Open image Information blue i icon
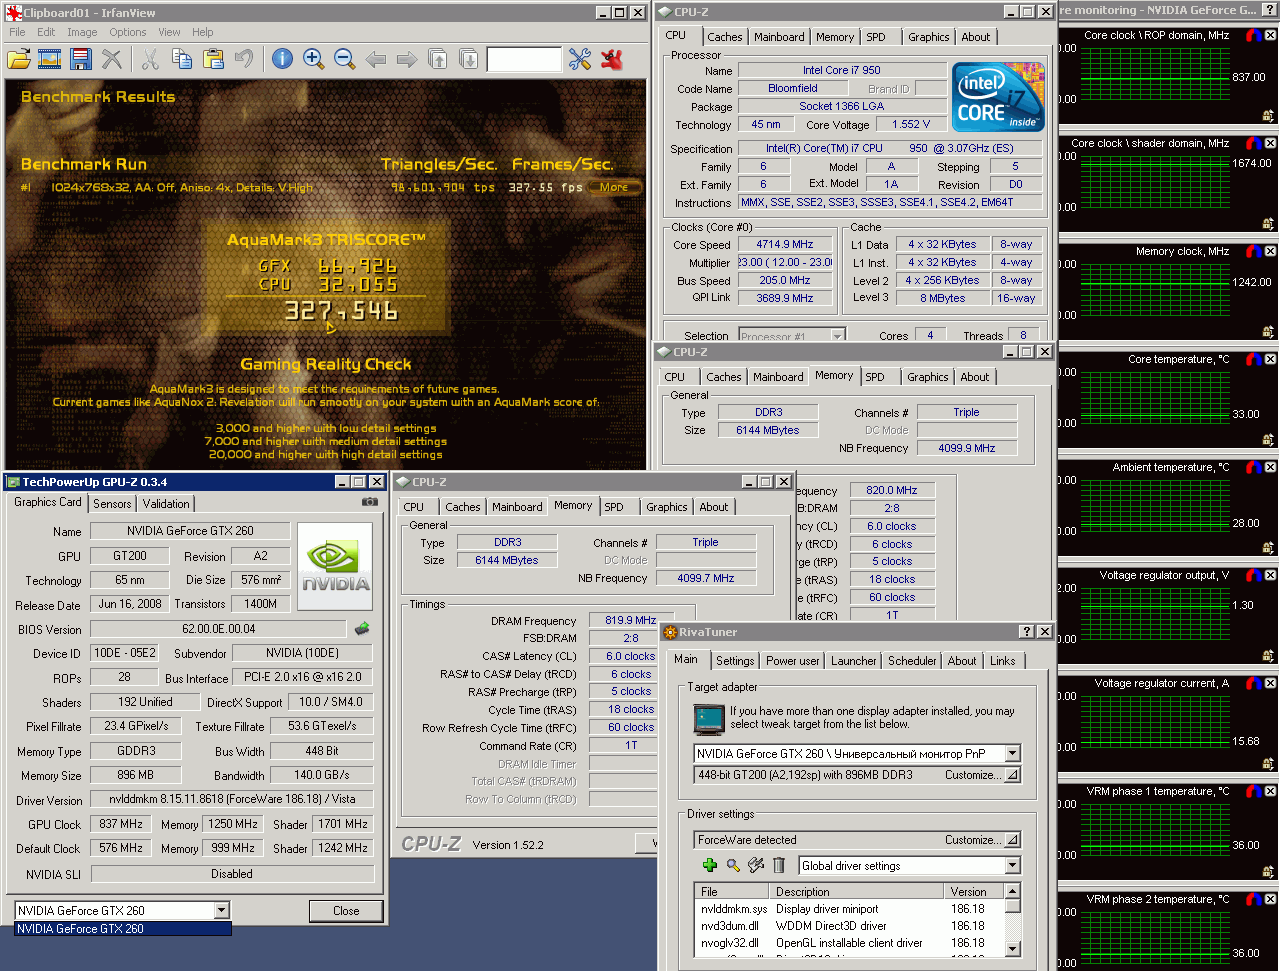Screen dimensions: 1280x971 coord(282,59)
